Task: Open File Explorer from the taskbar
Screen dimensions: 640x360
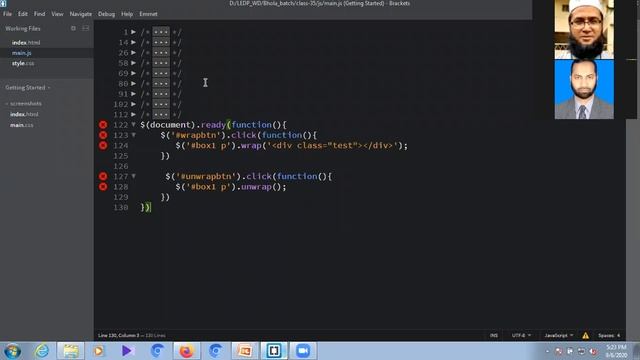Action: pyautogui.click(x=70, y=351)
